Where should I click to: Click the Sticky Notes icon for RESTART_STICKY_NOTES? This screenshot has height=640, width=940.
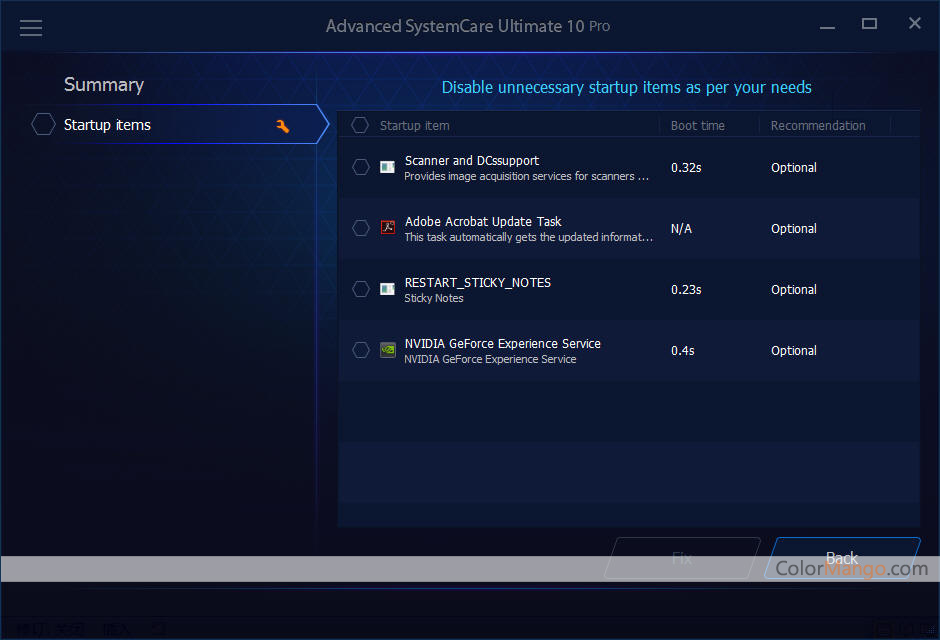pos(387,289)
